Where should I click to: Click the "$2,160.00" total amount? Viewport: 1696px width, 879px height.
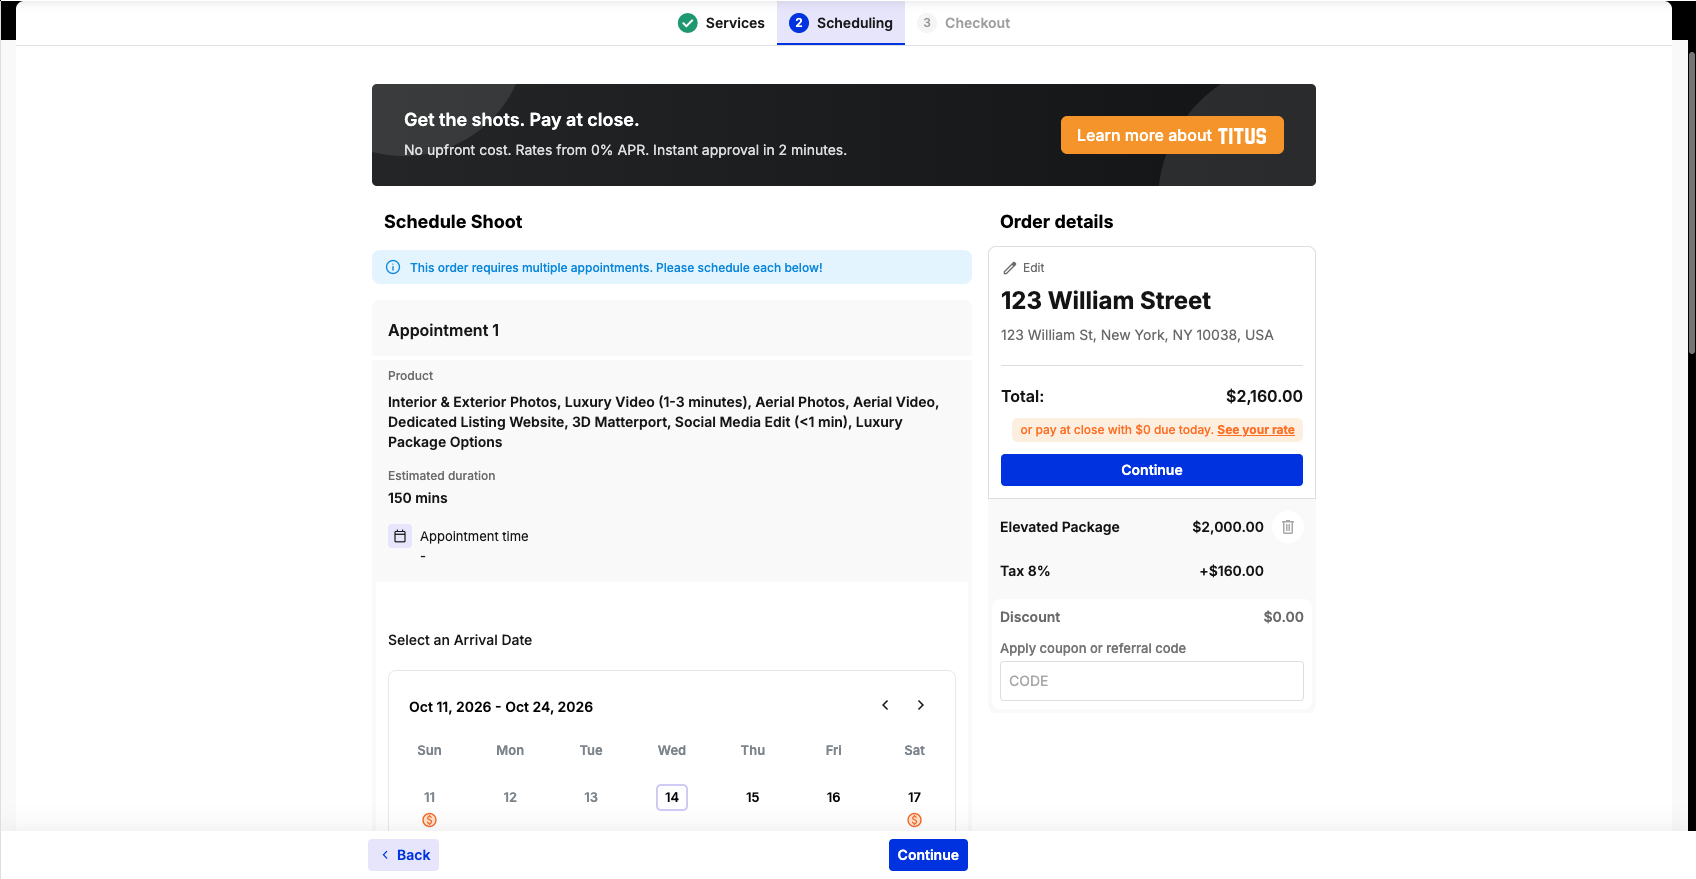click(x=1264, y=396)
